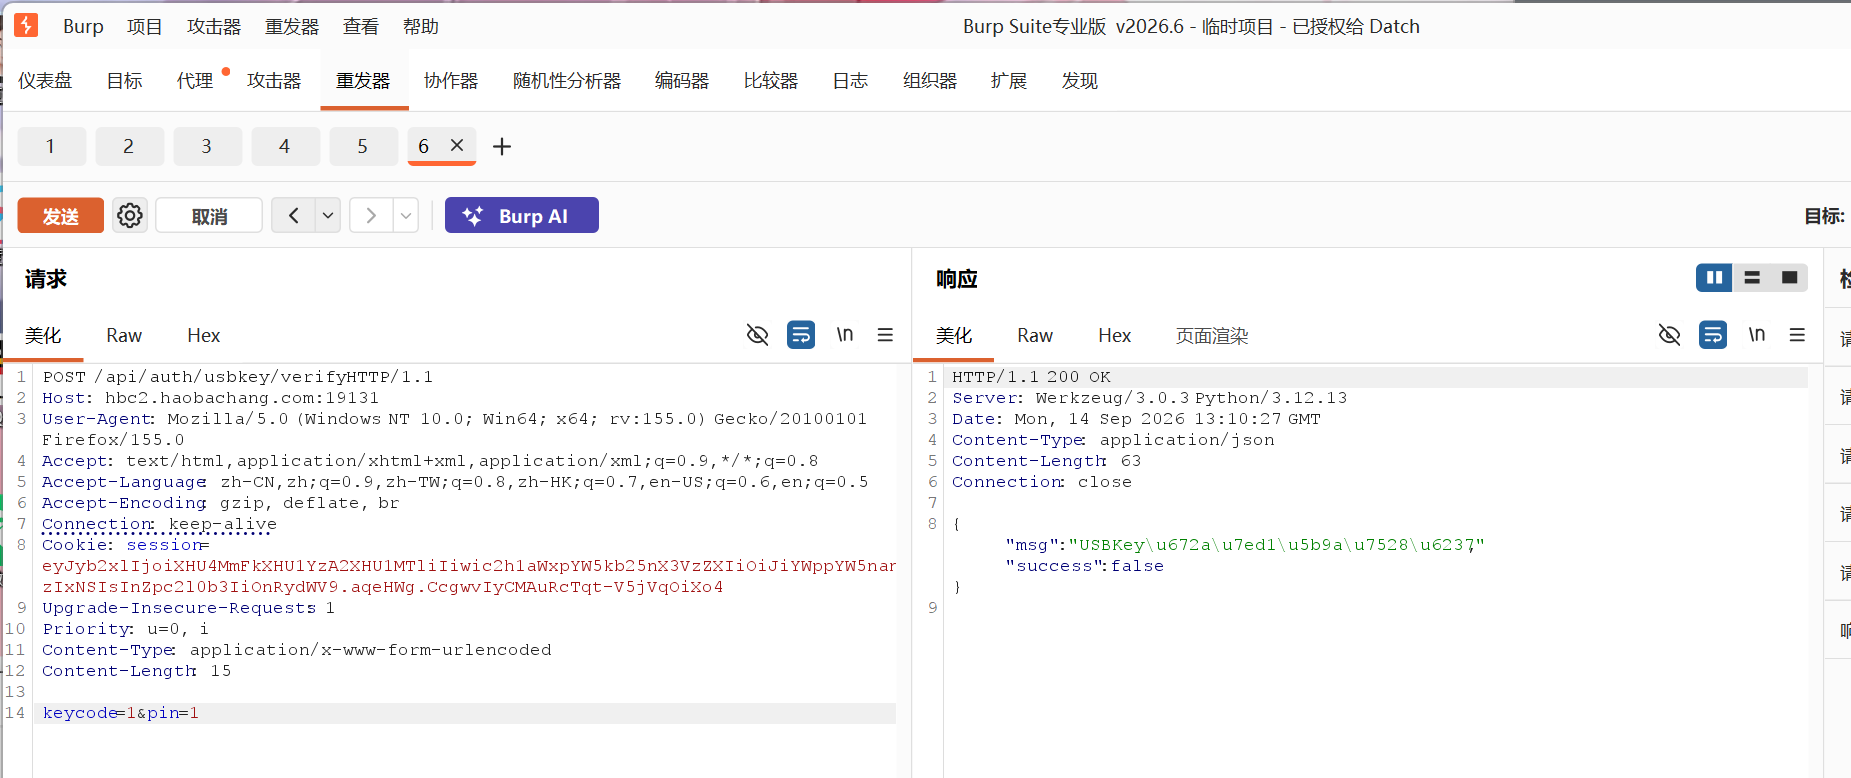
Task: Toggle word wrap in request editor
Action: click(801, 335)
